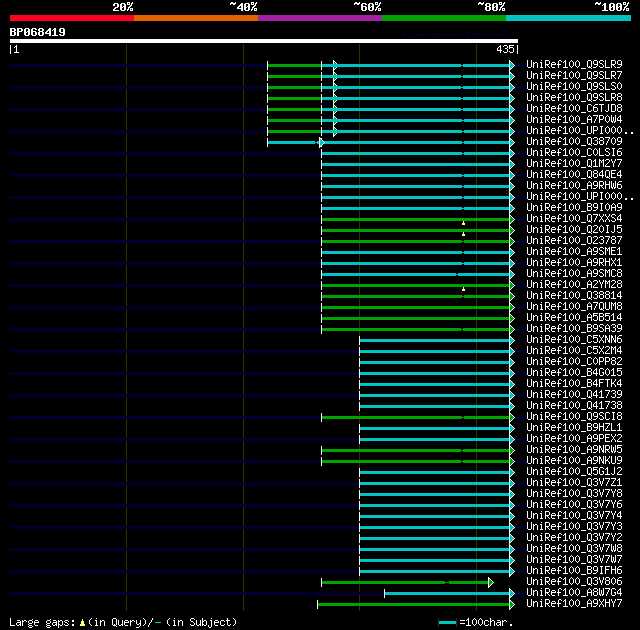Open hit UniRef100_Q9SLR9
The image size is (640, 630).
click(x=574, y=64)
